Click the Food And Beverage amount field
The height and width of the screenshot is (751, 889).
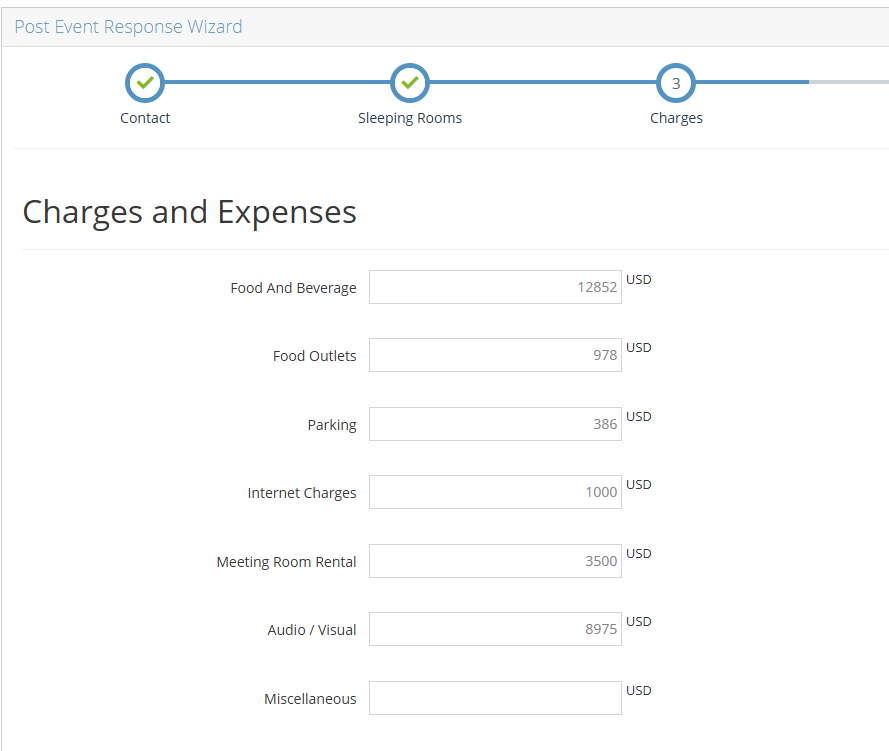click(495, 287)
